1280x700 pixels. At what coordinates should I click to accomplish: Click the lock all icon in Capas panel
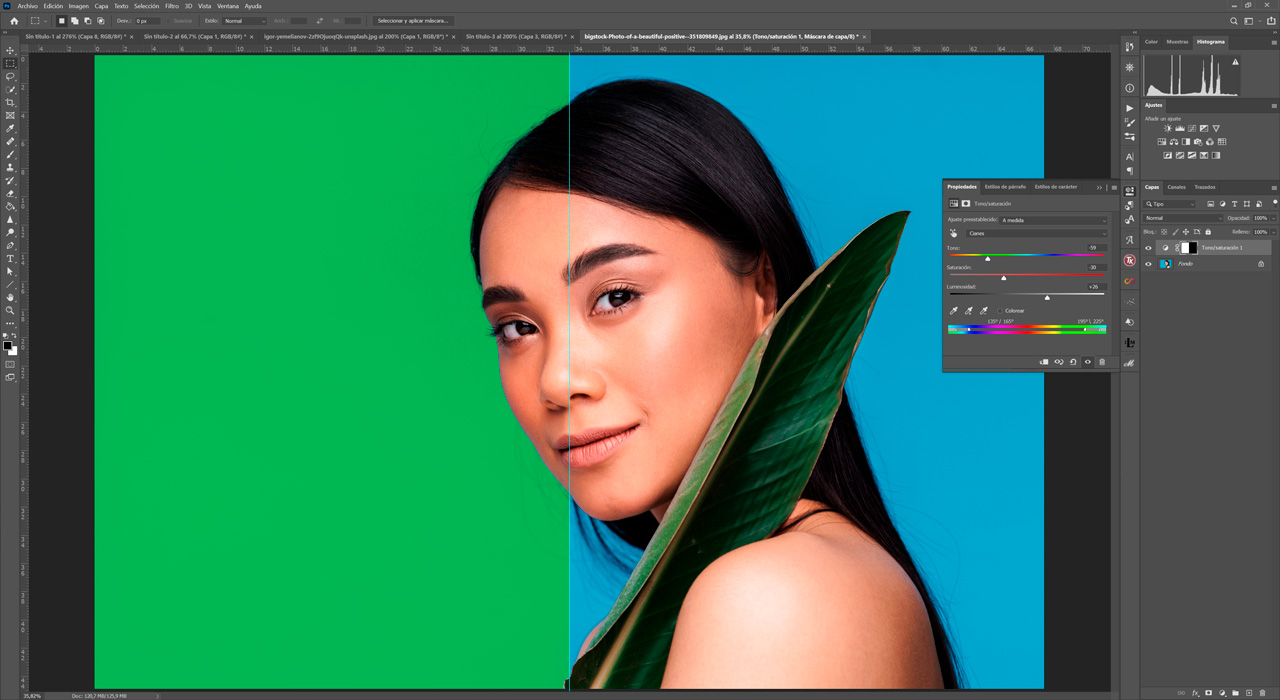coord(1209,232)
